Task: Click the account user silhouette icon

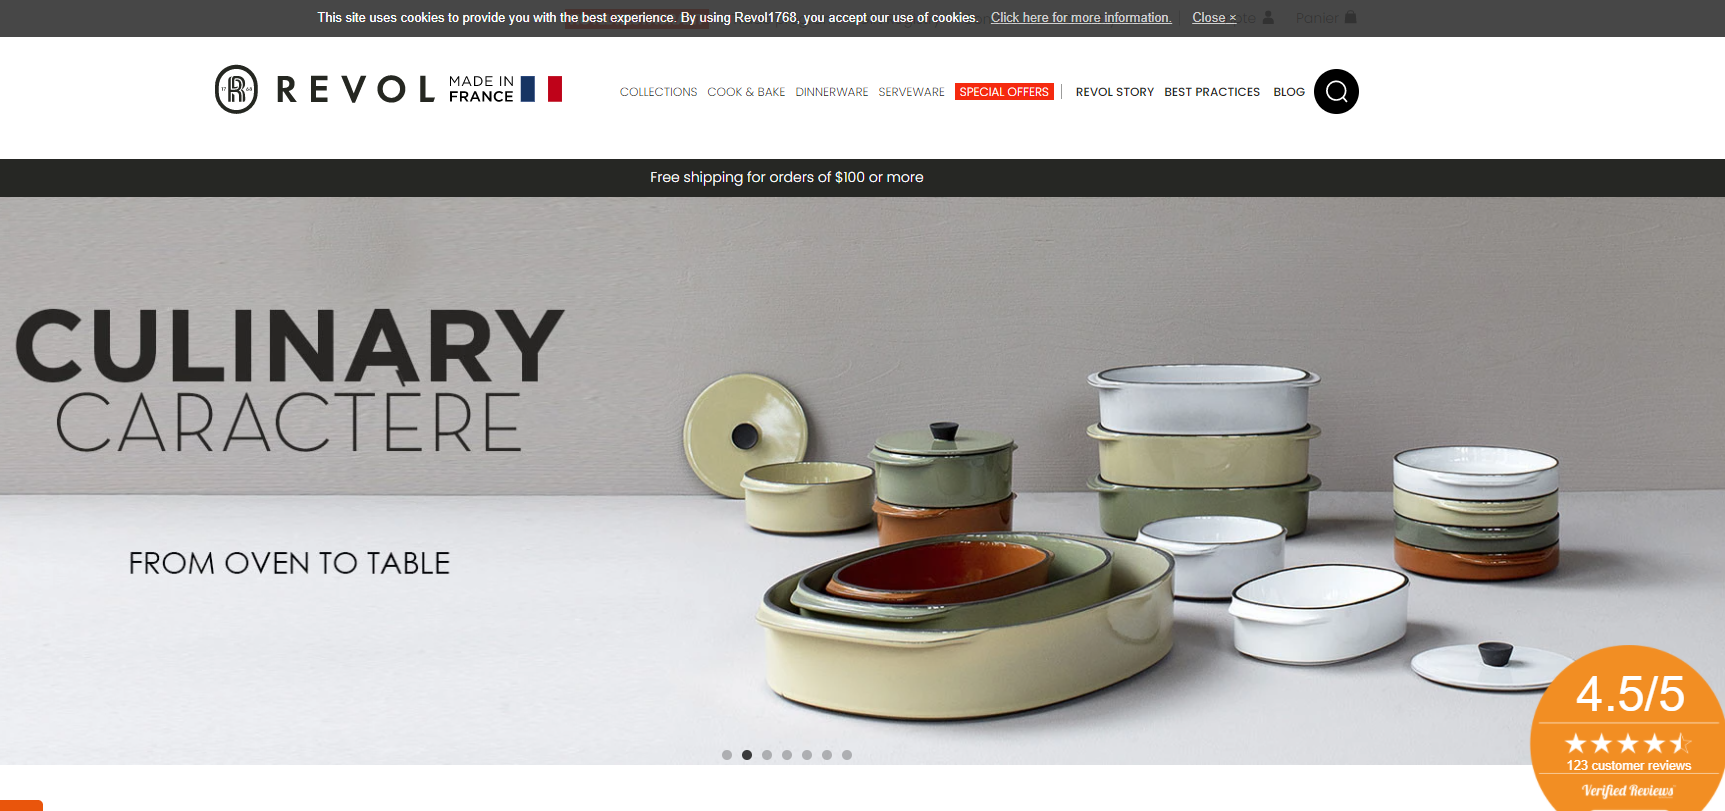Action: (1268, 17)
